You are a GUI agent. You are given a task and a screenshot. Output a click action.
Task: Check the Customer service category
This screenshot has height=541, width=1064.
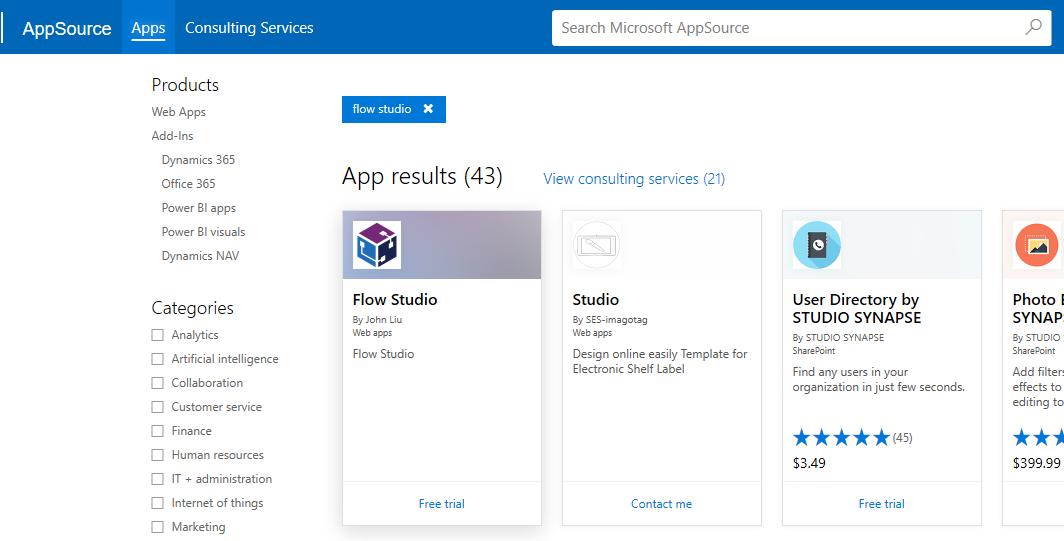coord(157,407)
